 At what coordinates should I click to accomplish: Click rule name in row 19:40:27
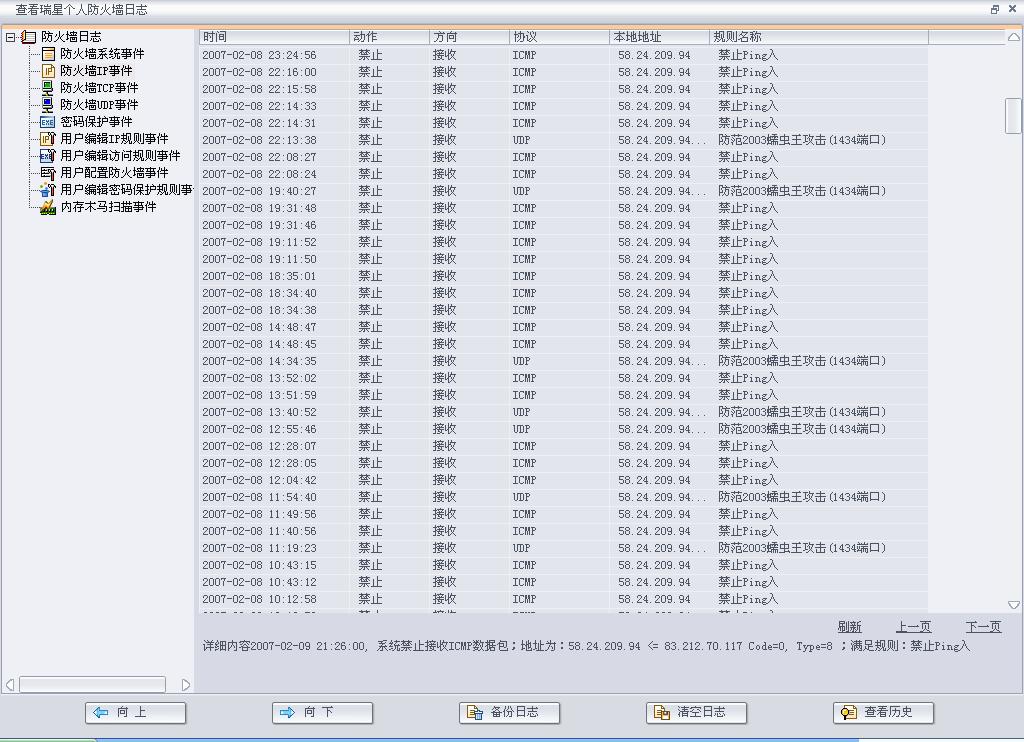point(802,191)
